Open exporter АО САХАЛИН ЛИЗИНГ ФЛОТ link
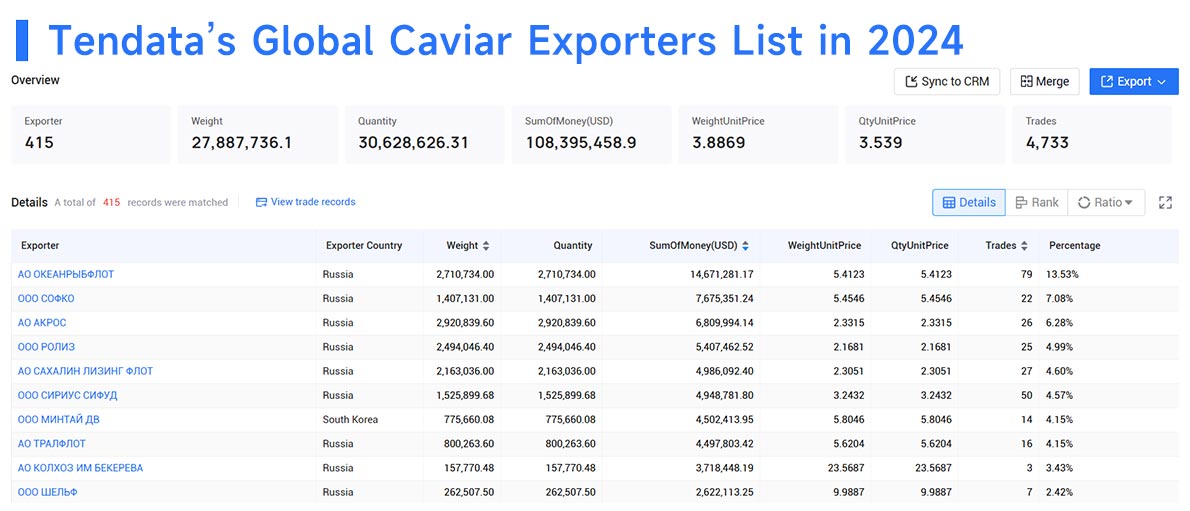This screenshot has width=1190, height=511. tap(86, 371)
